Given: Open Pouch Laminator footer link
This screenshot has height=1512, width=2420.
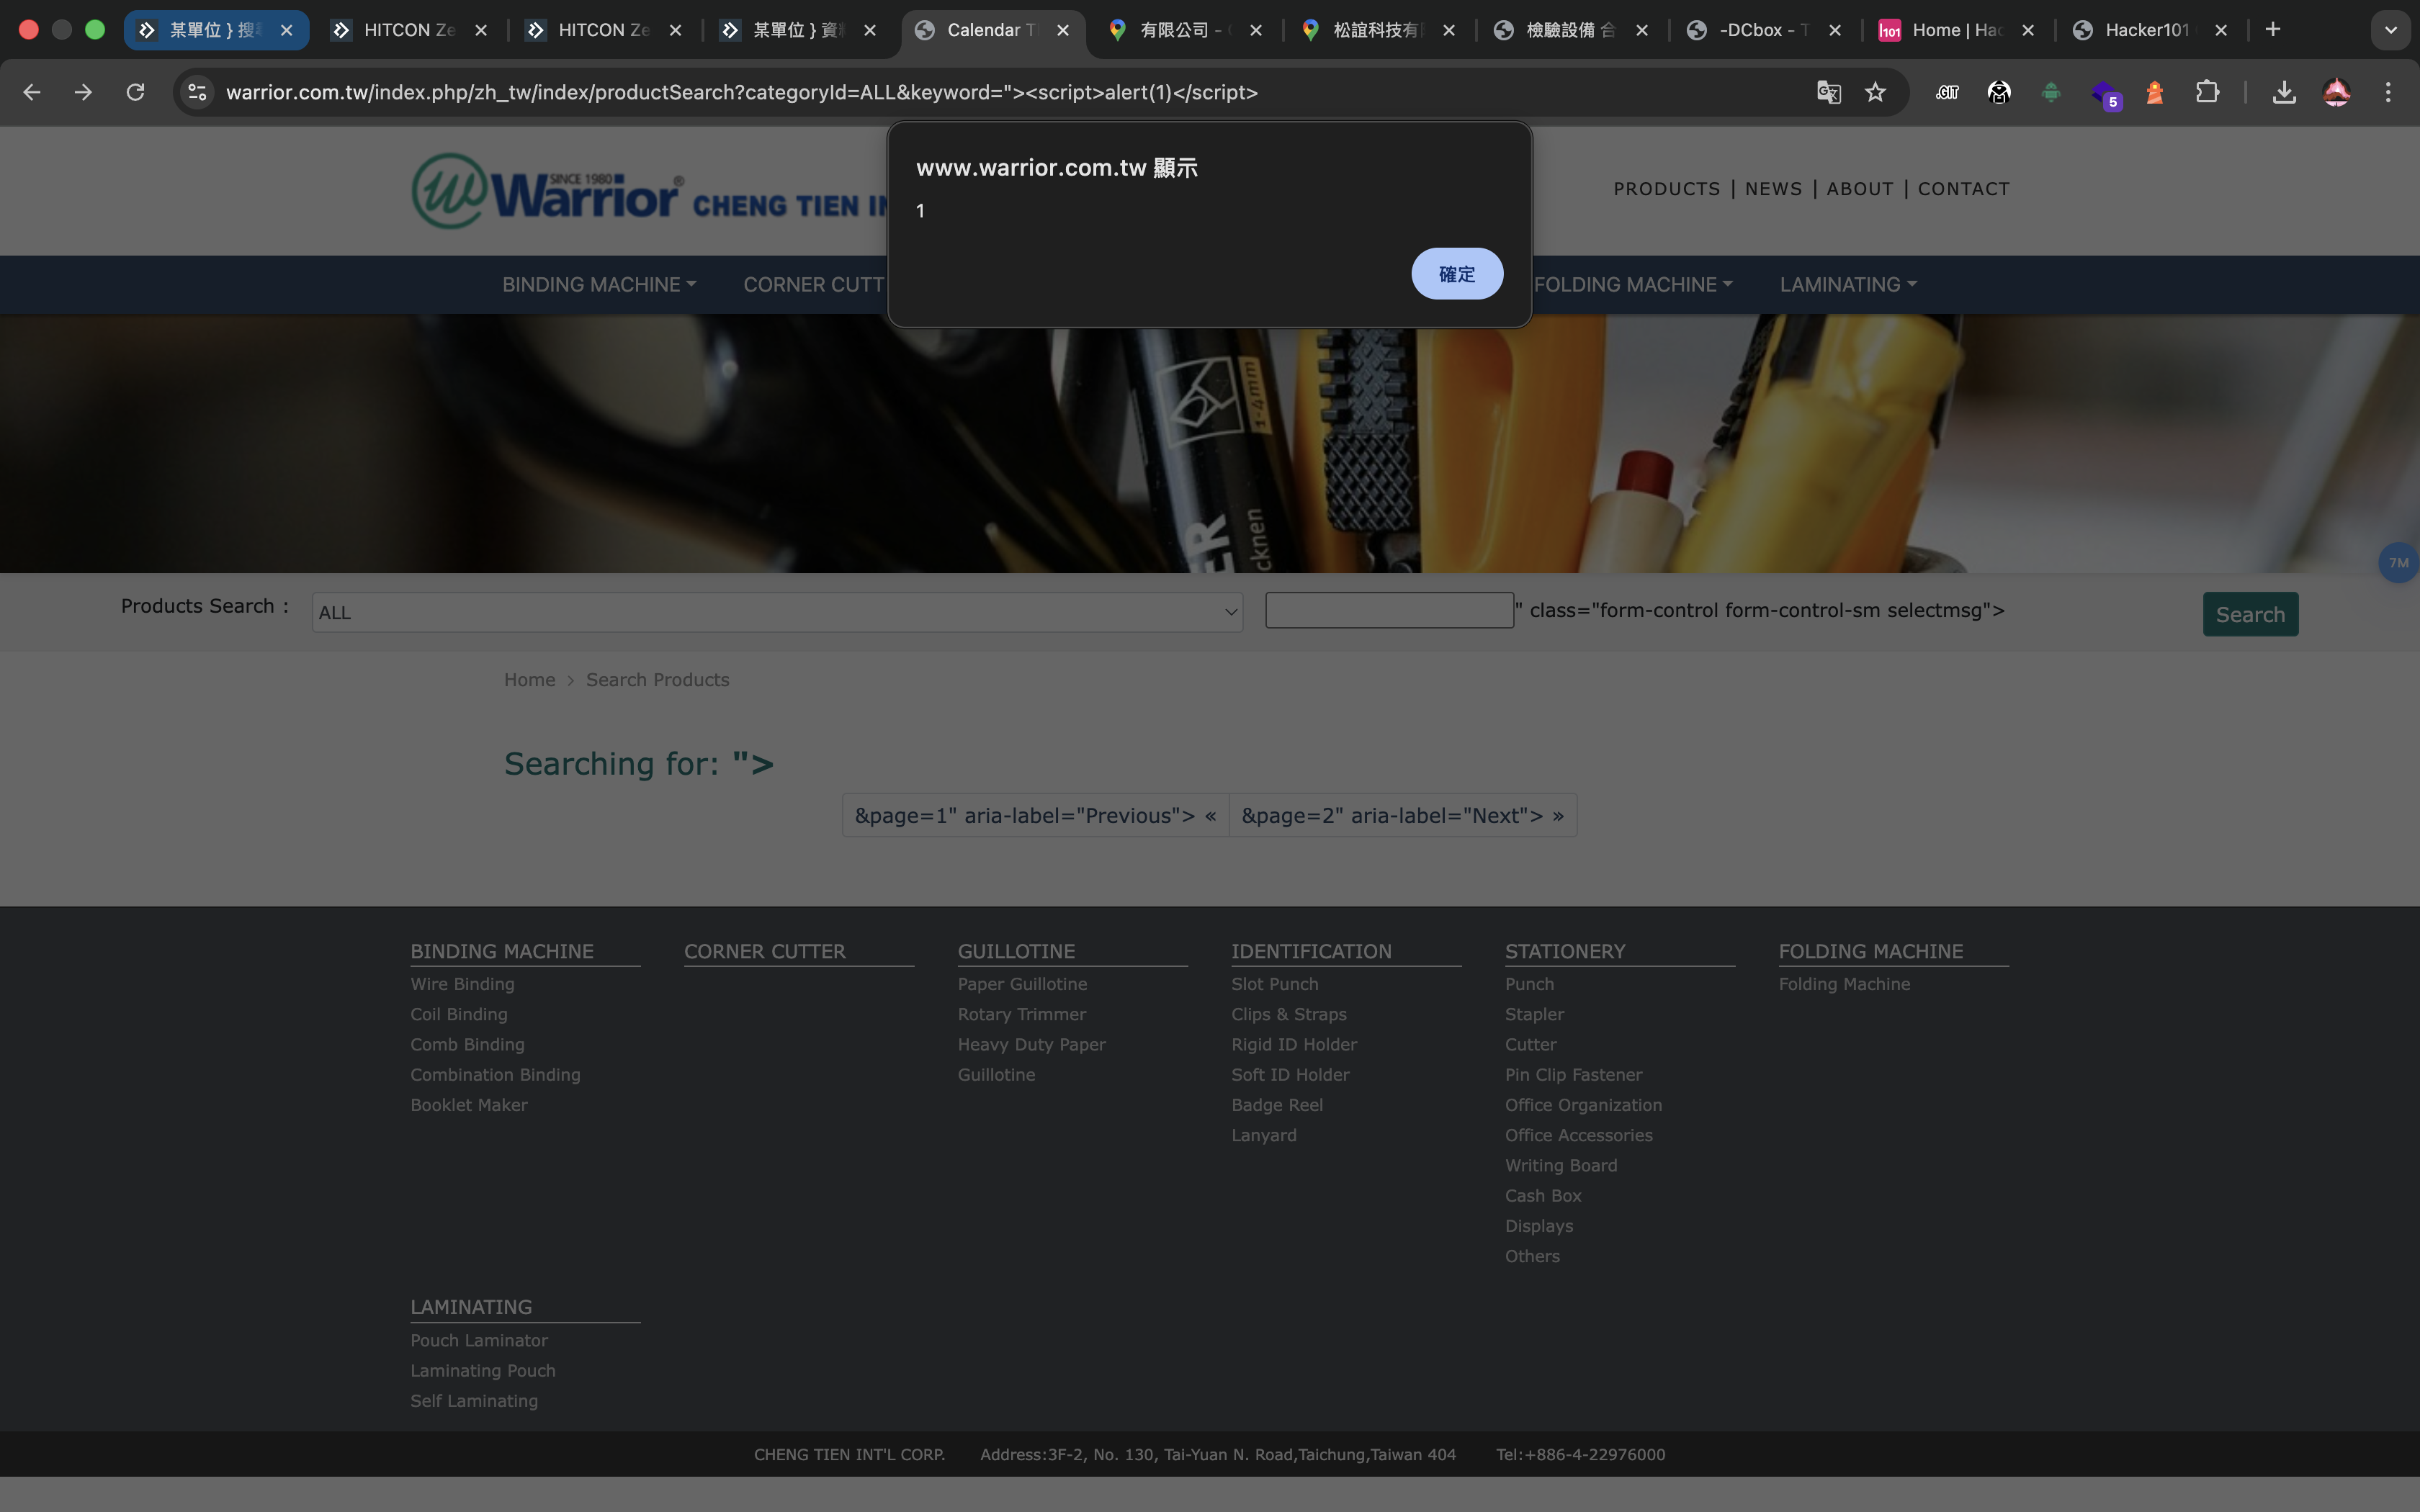Looking at the screenshot, I should pyautogui.click(x=479, y=1340).
